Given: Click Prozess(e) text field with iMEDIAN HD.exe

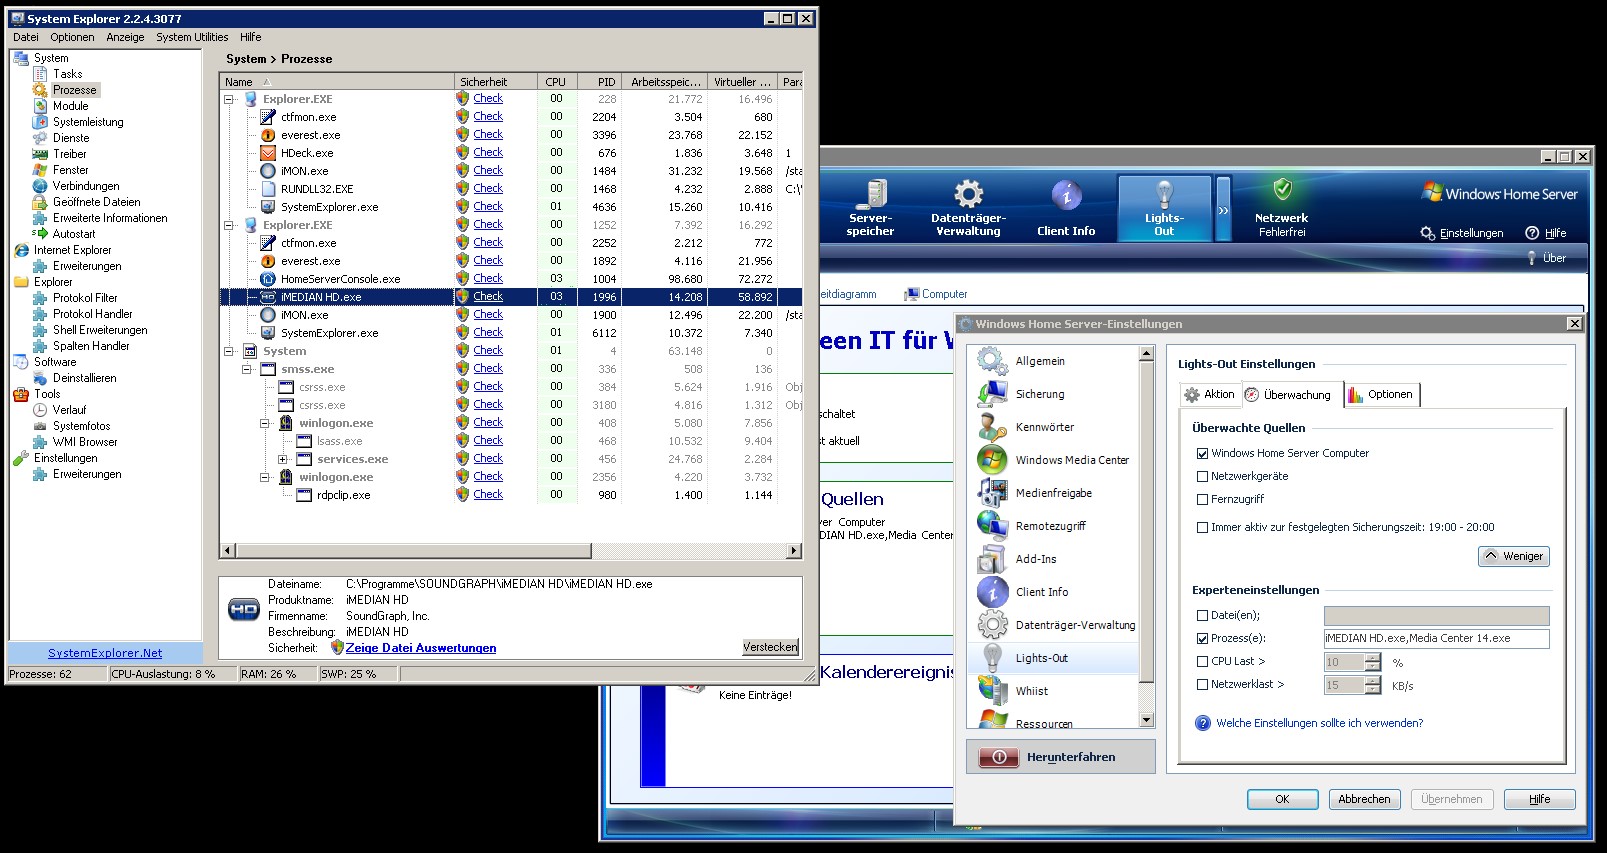Looking at the screenshot, I should (x=1436, y=638).
